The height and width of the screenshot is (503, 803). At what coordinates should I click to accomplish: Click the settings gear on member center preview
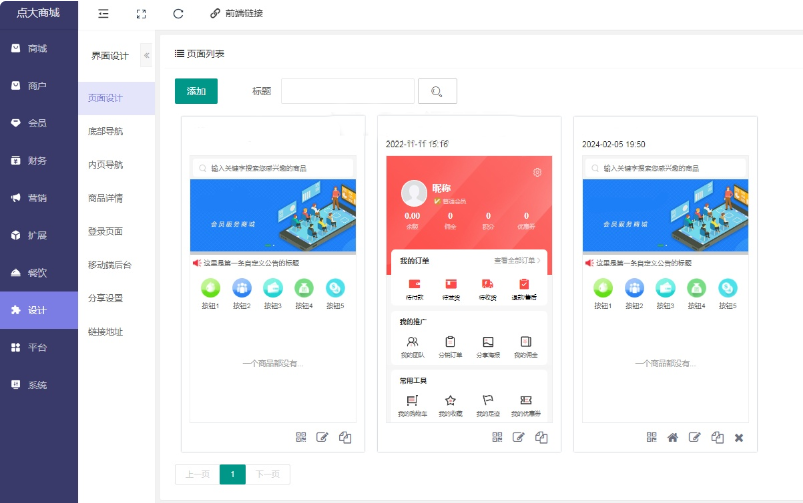538,172
